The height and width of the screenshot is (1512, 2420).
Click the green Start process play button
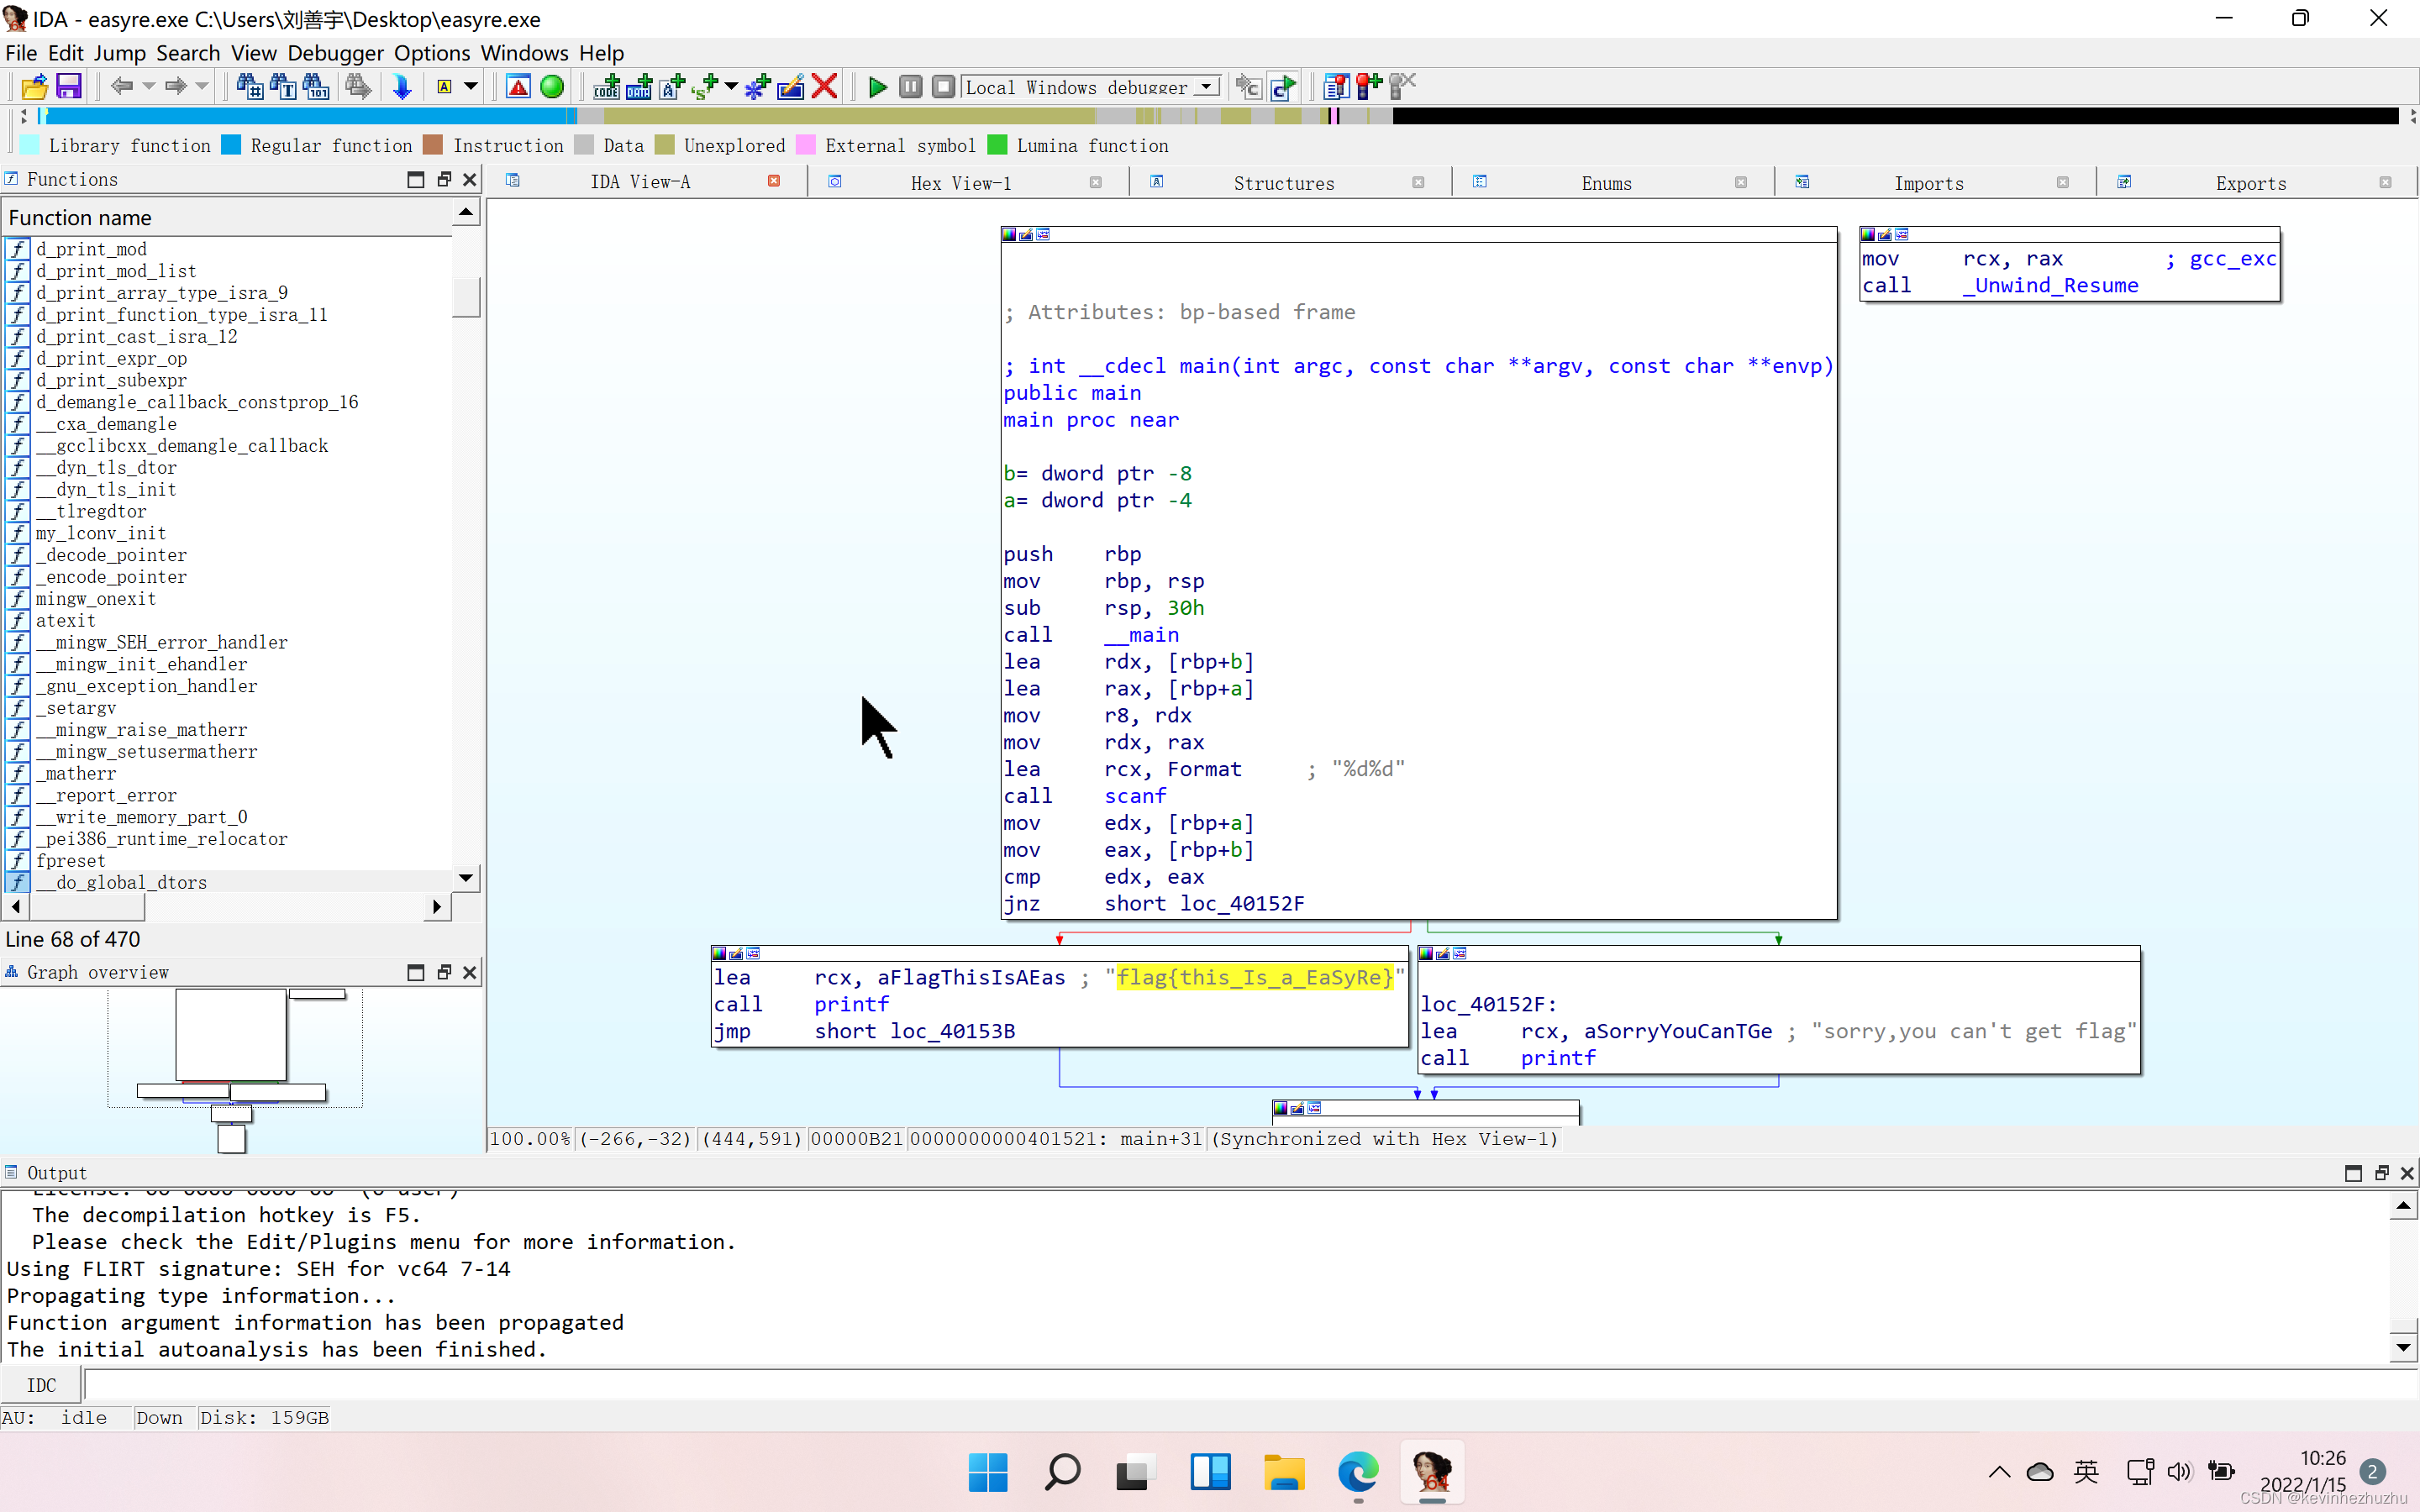pos(877,87)
